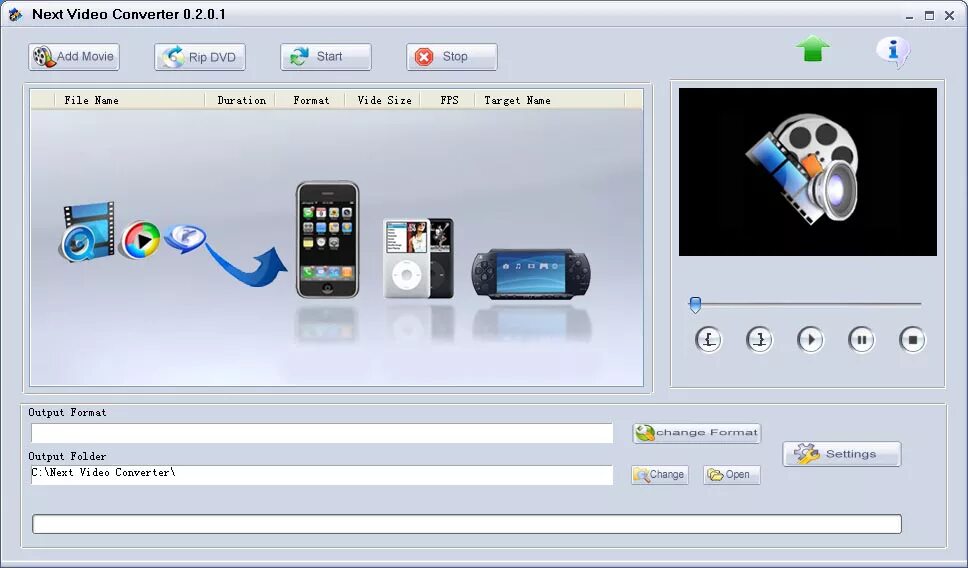Minimize the Next Video Converter window

click(x=909, y=16)
